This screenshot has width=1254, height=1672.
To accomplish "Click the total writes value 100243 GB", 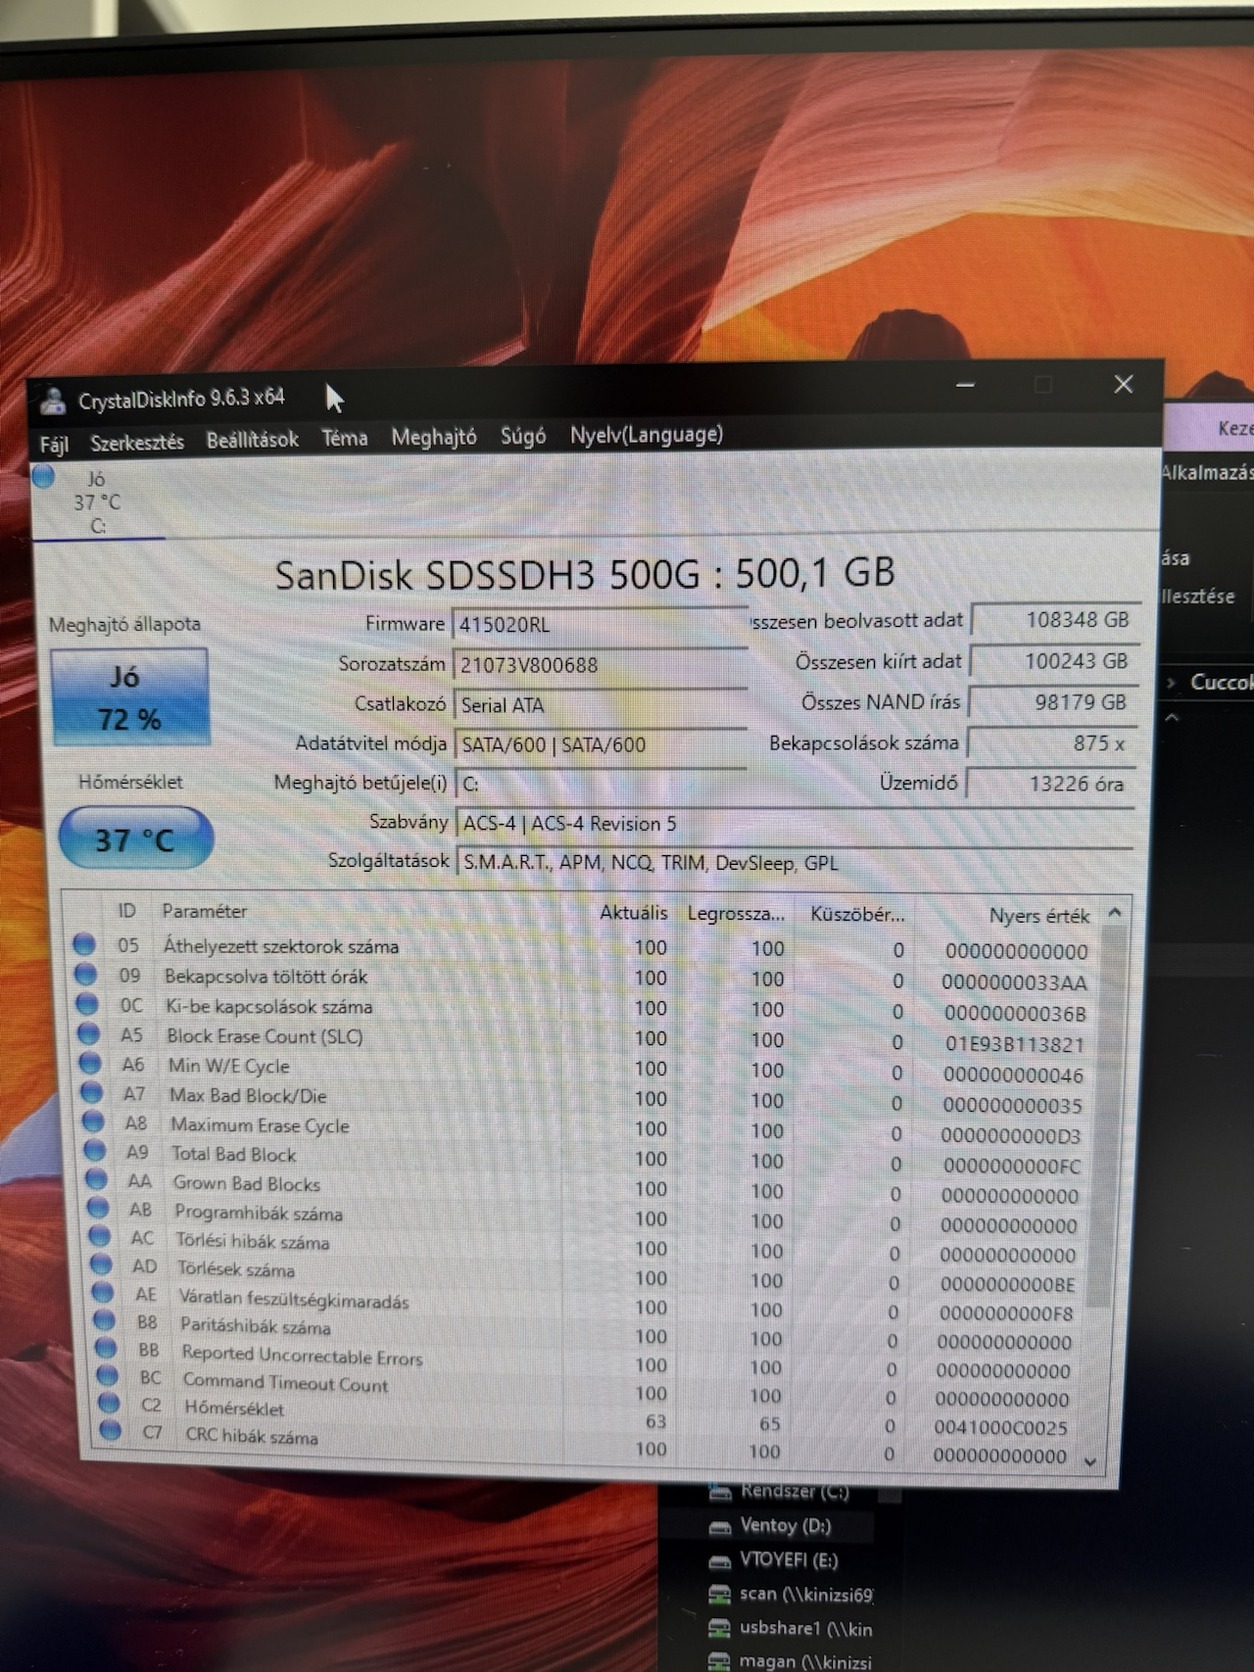I will [1054, 661].
